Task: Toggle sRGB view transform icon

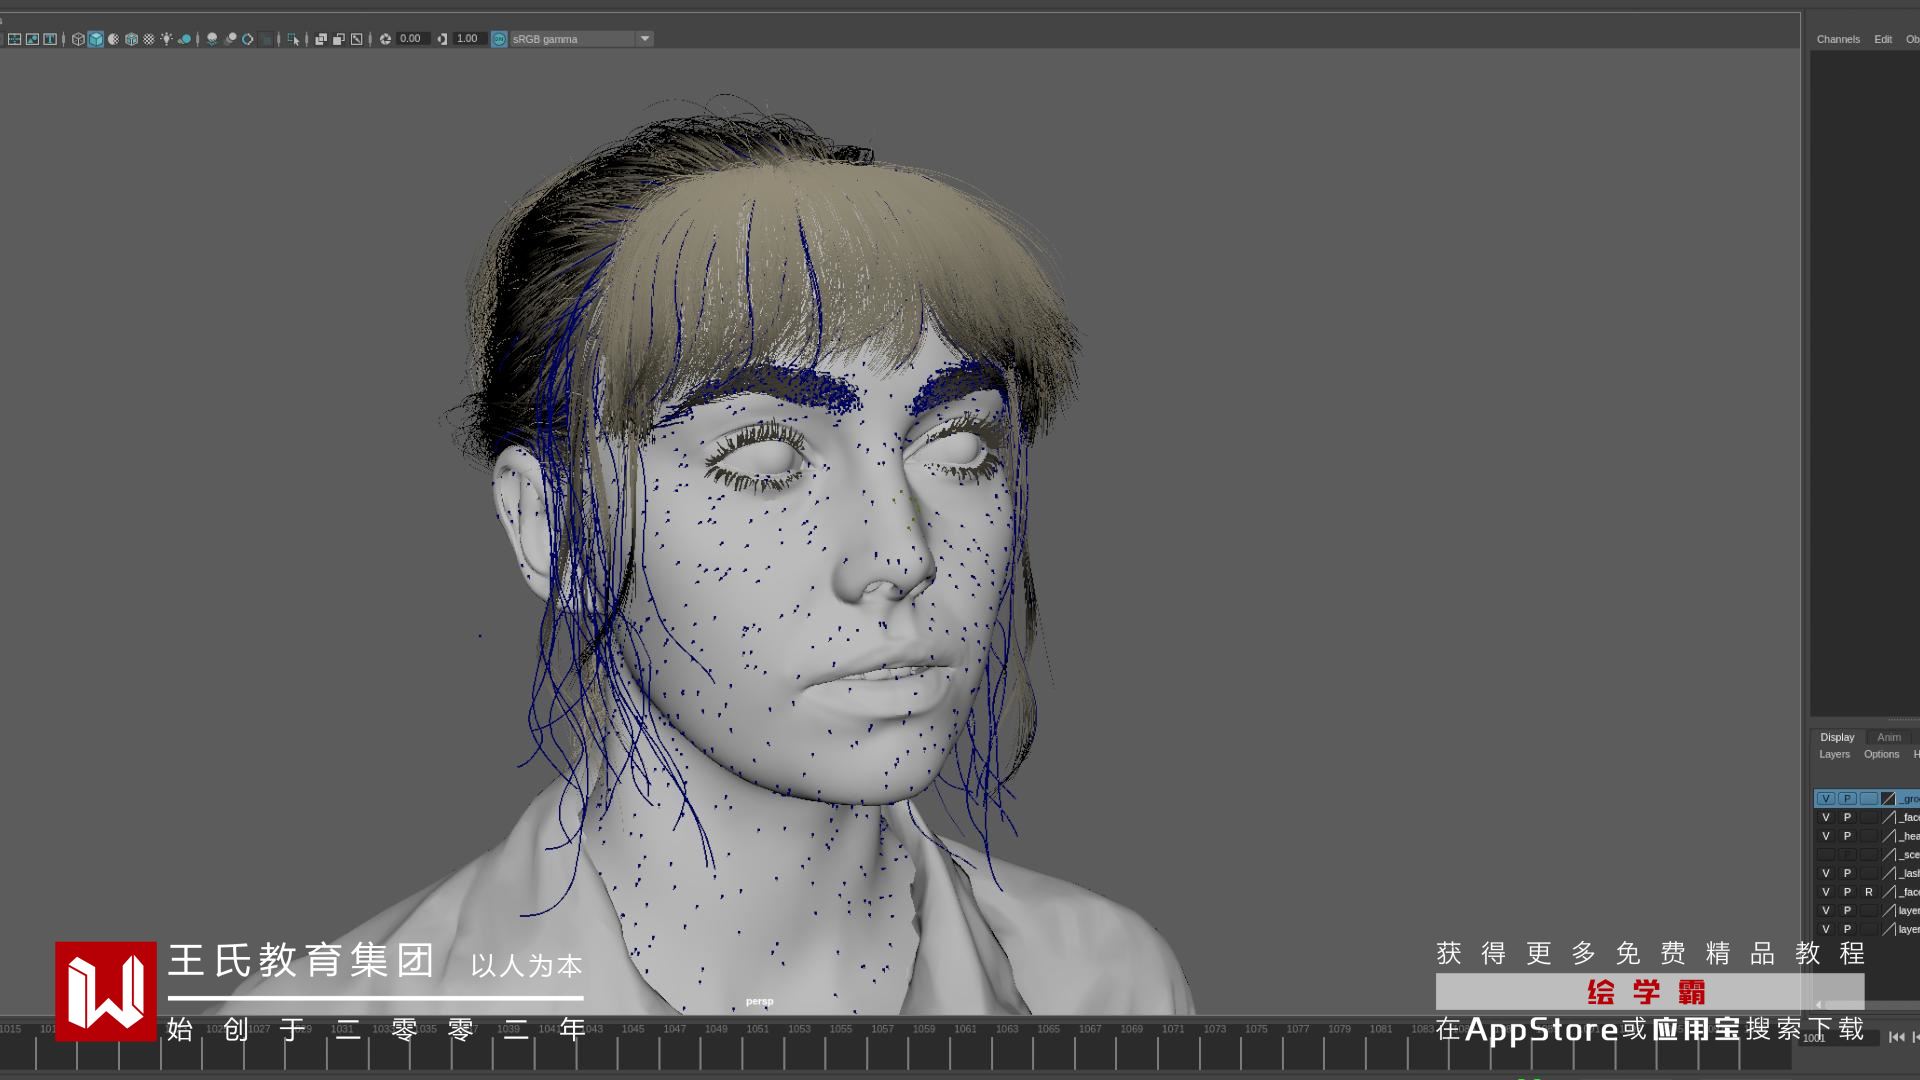Action: click(x=499, y=39)
